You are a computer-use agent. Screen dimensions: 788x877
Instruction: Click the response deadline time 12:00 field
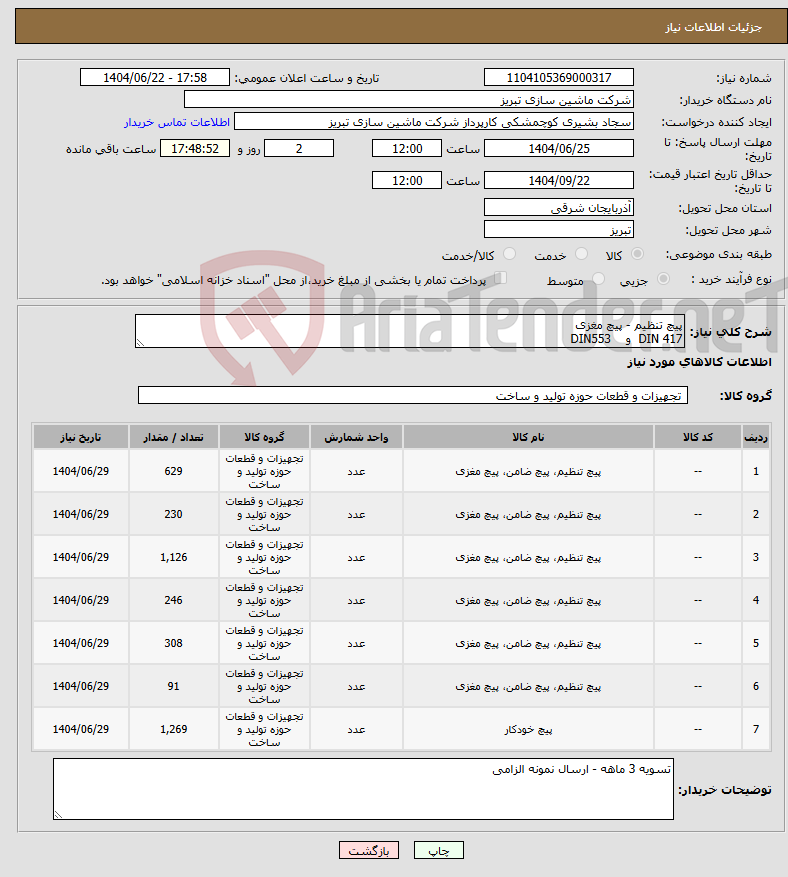[x=407, y=149]
